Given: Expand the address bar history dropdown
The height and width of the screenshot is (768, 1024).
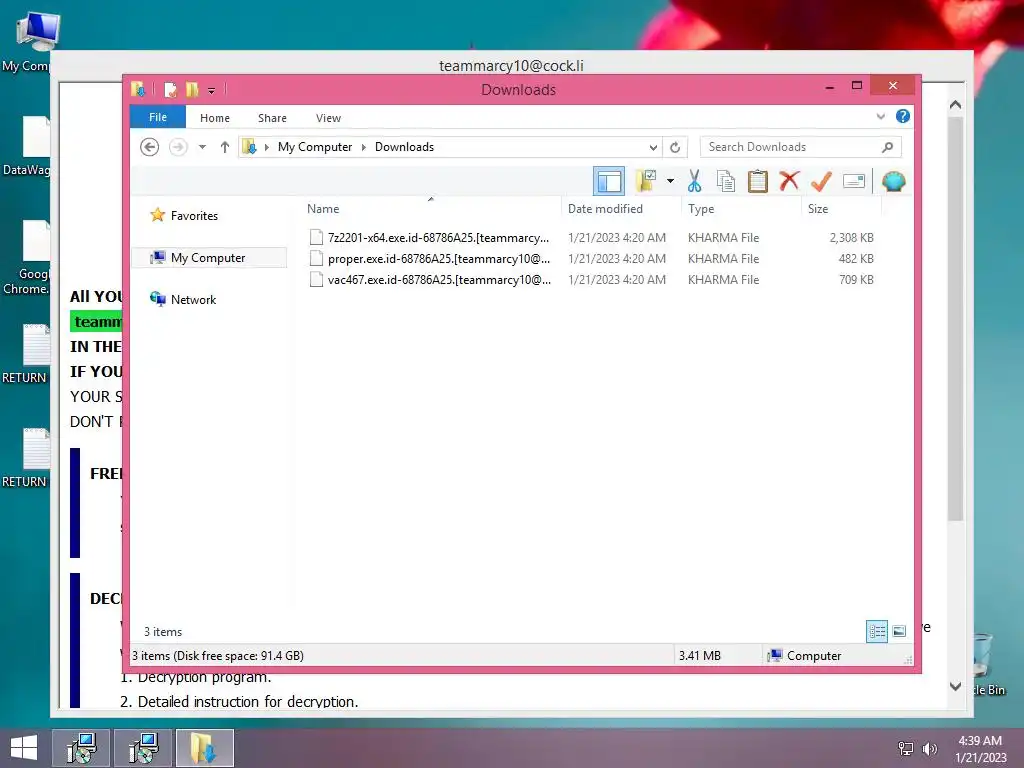Looking at the screenshot, I should [x=652, y=147].
